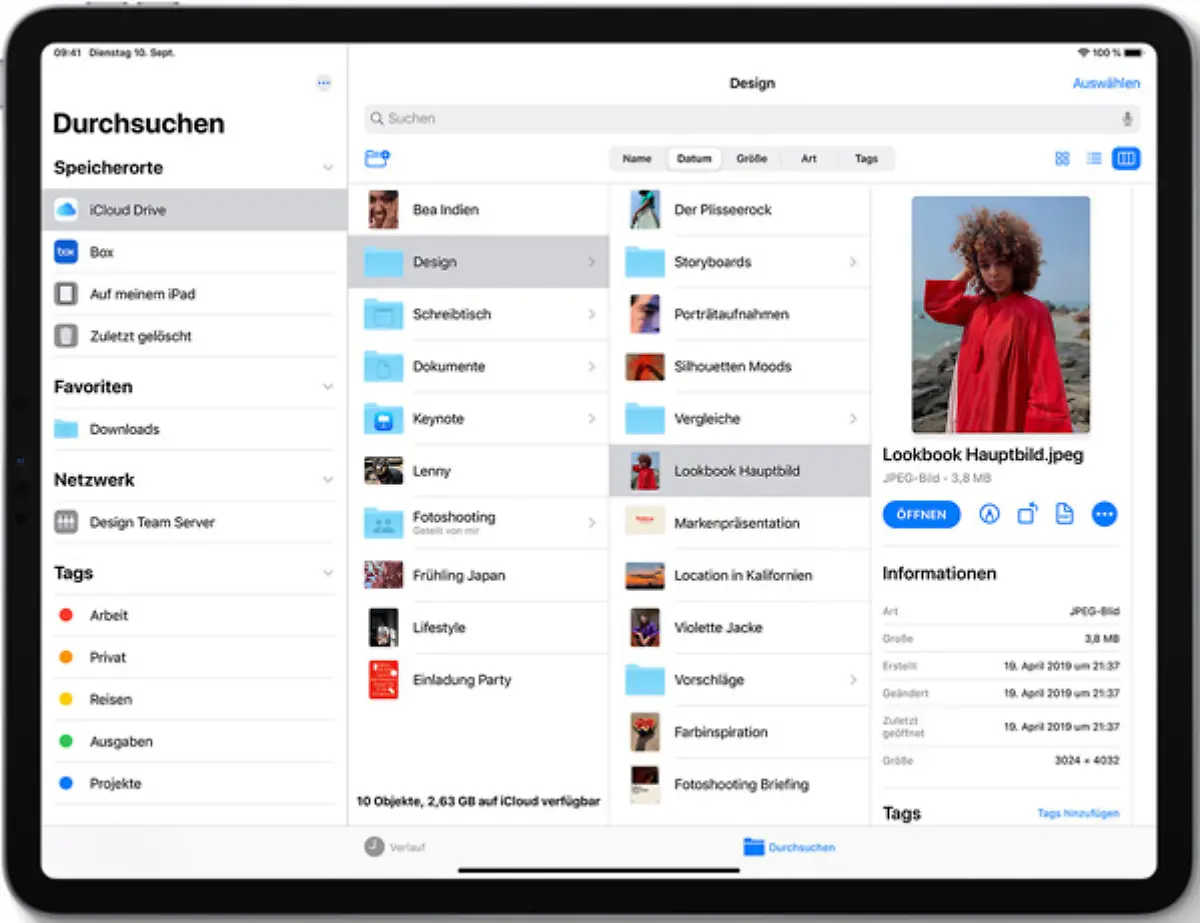
Task: Collapse the Favoriten section
Action: coord(327,387)
